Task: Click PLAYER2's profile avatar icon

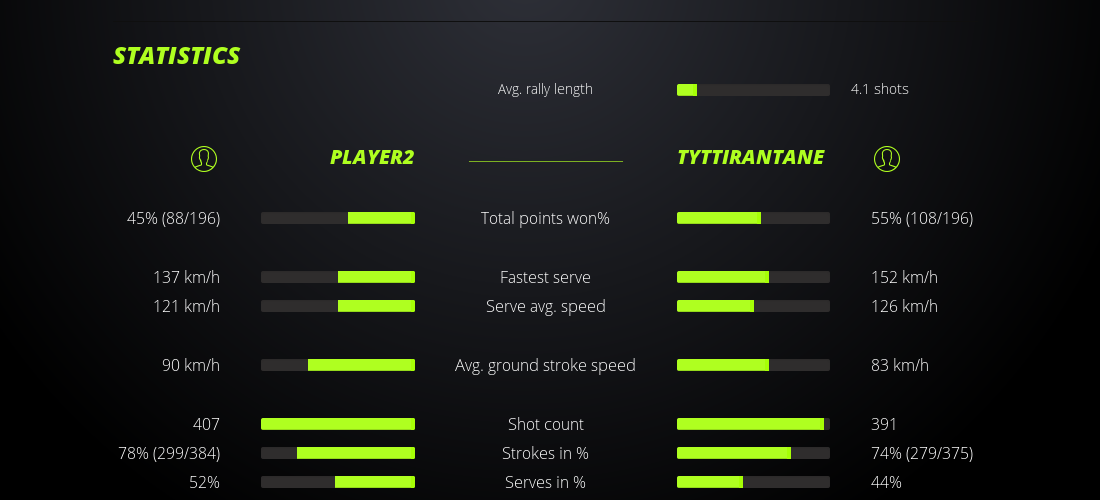Action: coord(203,158)
